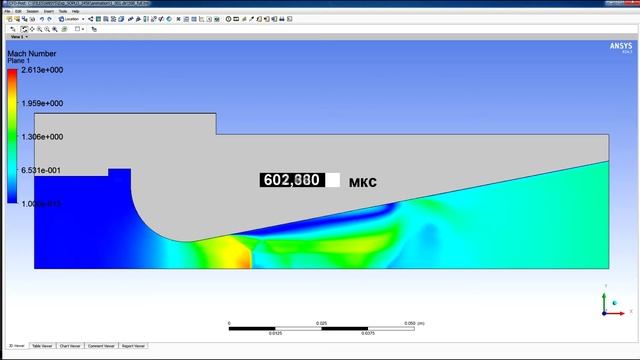Click the viewer toolbar's last icon
Image resolution: width=640 pixels, height=360 pixels.
[x=94, y=29]
